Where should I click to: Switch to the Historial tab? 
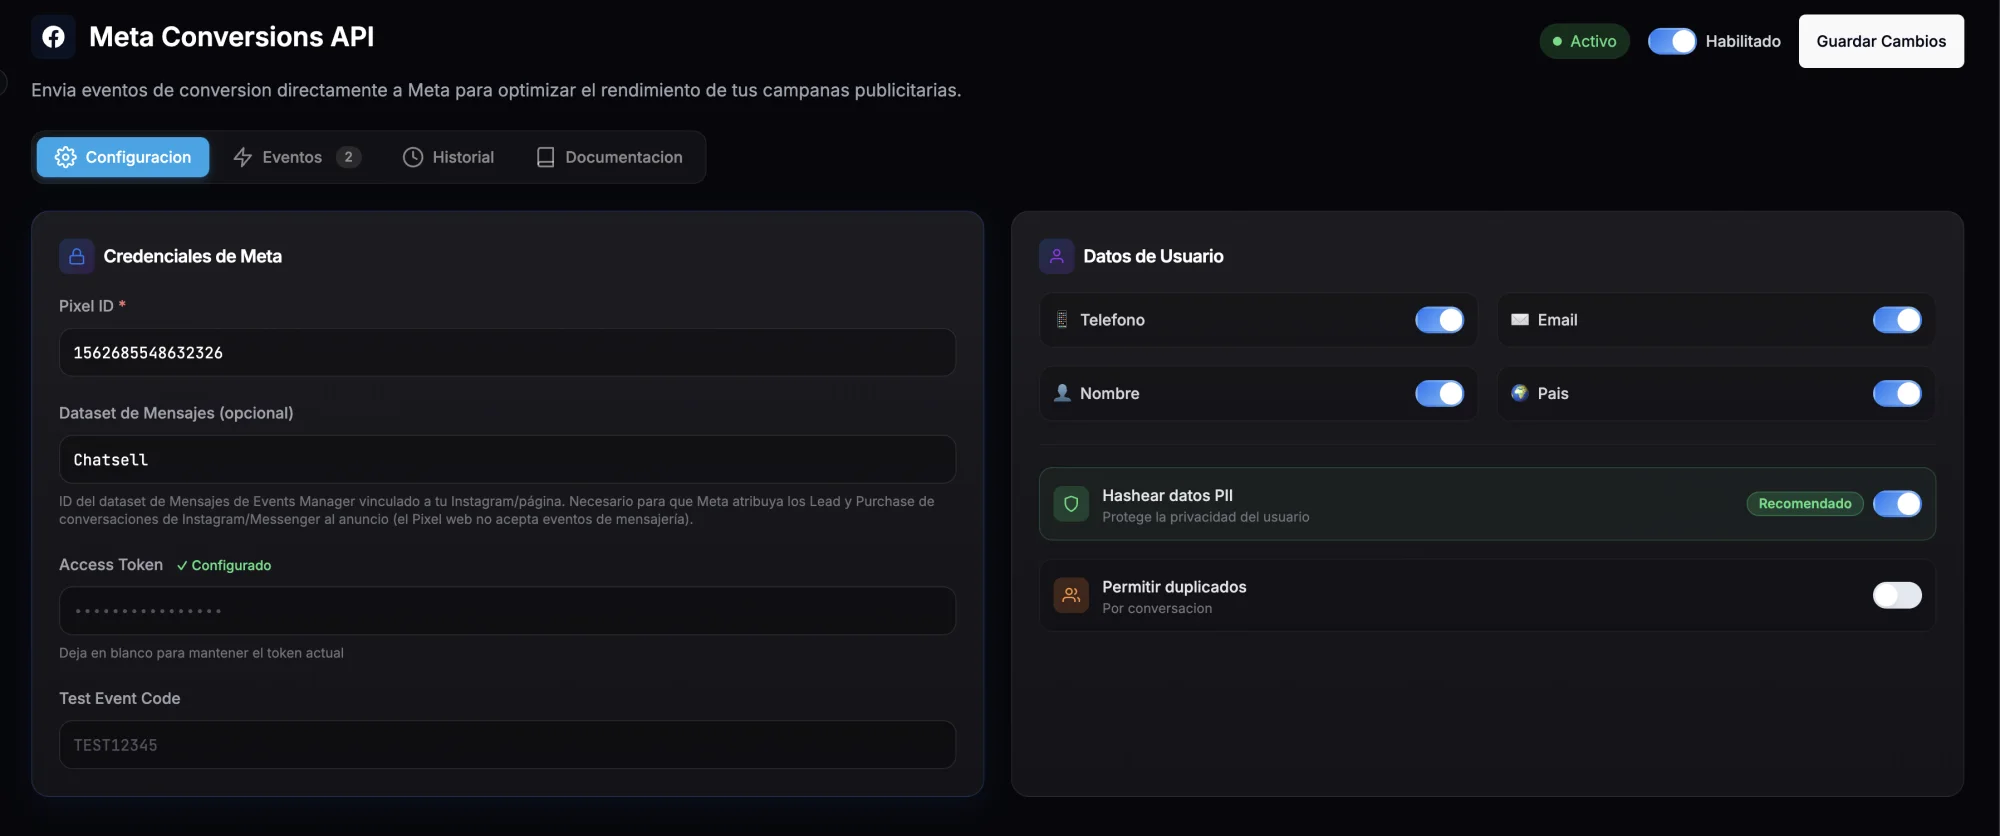click(x=448, y=157)
